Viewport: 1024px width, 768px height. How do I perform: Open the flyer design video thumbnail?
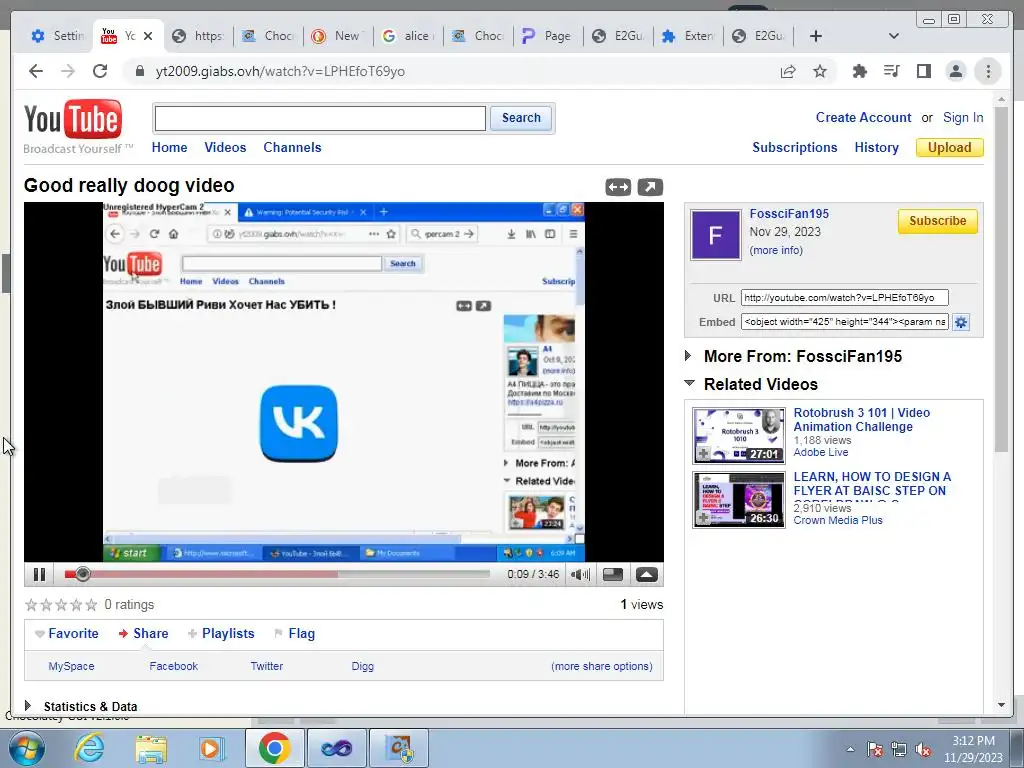click(739, 500)
